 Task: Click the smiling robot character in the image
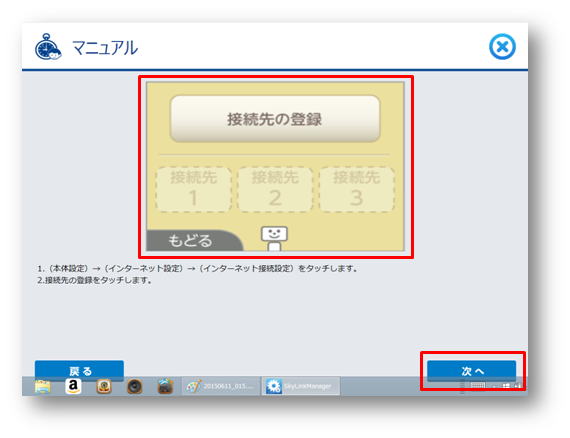[x=274, y=238]
